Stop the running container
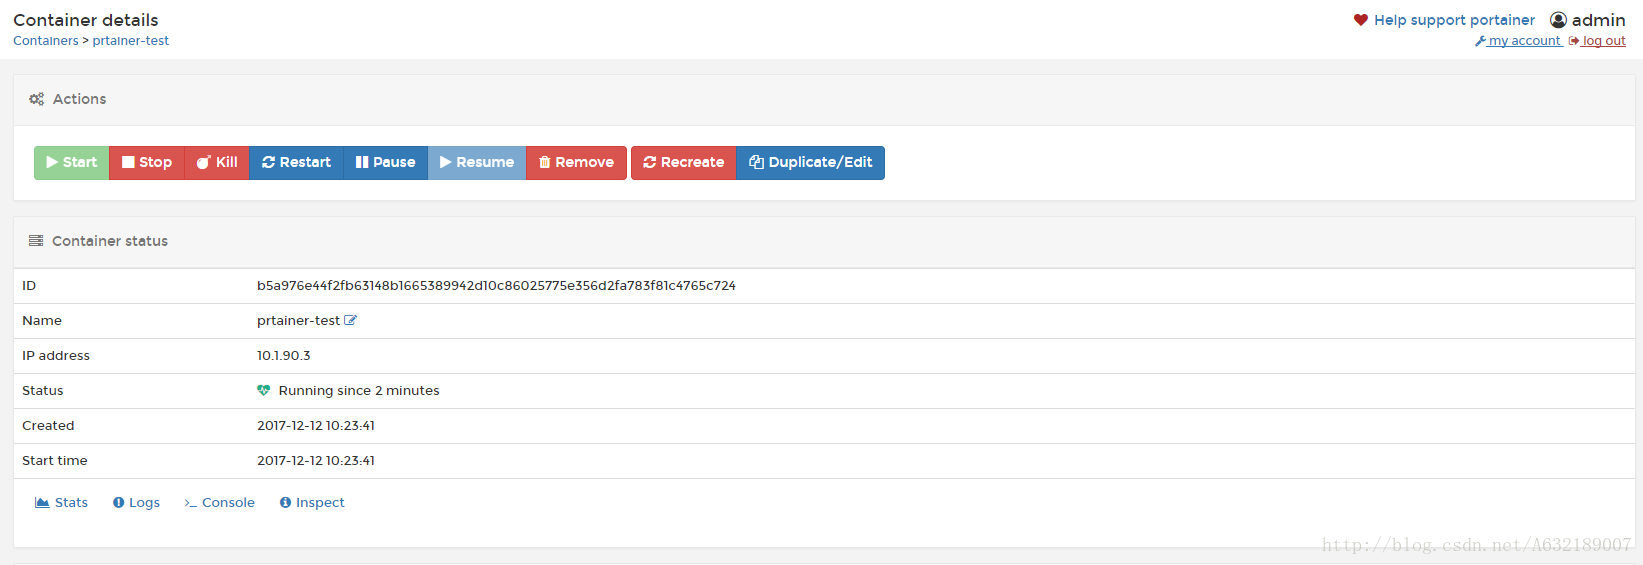Viewport: 1643px width, 565px height. coord(147,163)
